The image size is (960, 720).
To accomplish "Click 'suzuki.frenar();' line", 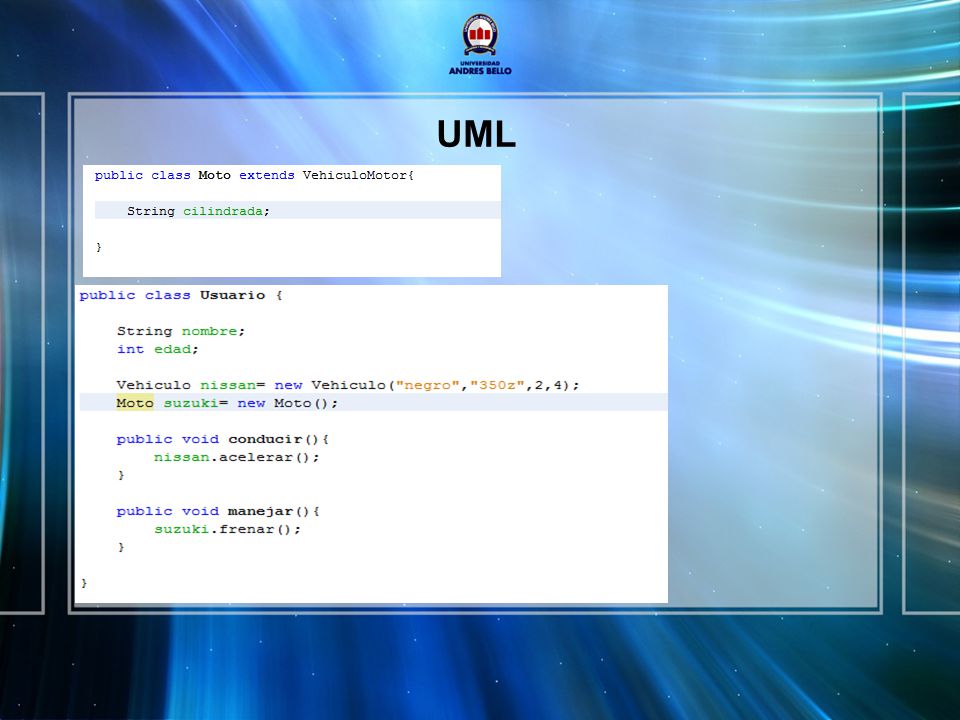I will (x=227, y=529).
